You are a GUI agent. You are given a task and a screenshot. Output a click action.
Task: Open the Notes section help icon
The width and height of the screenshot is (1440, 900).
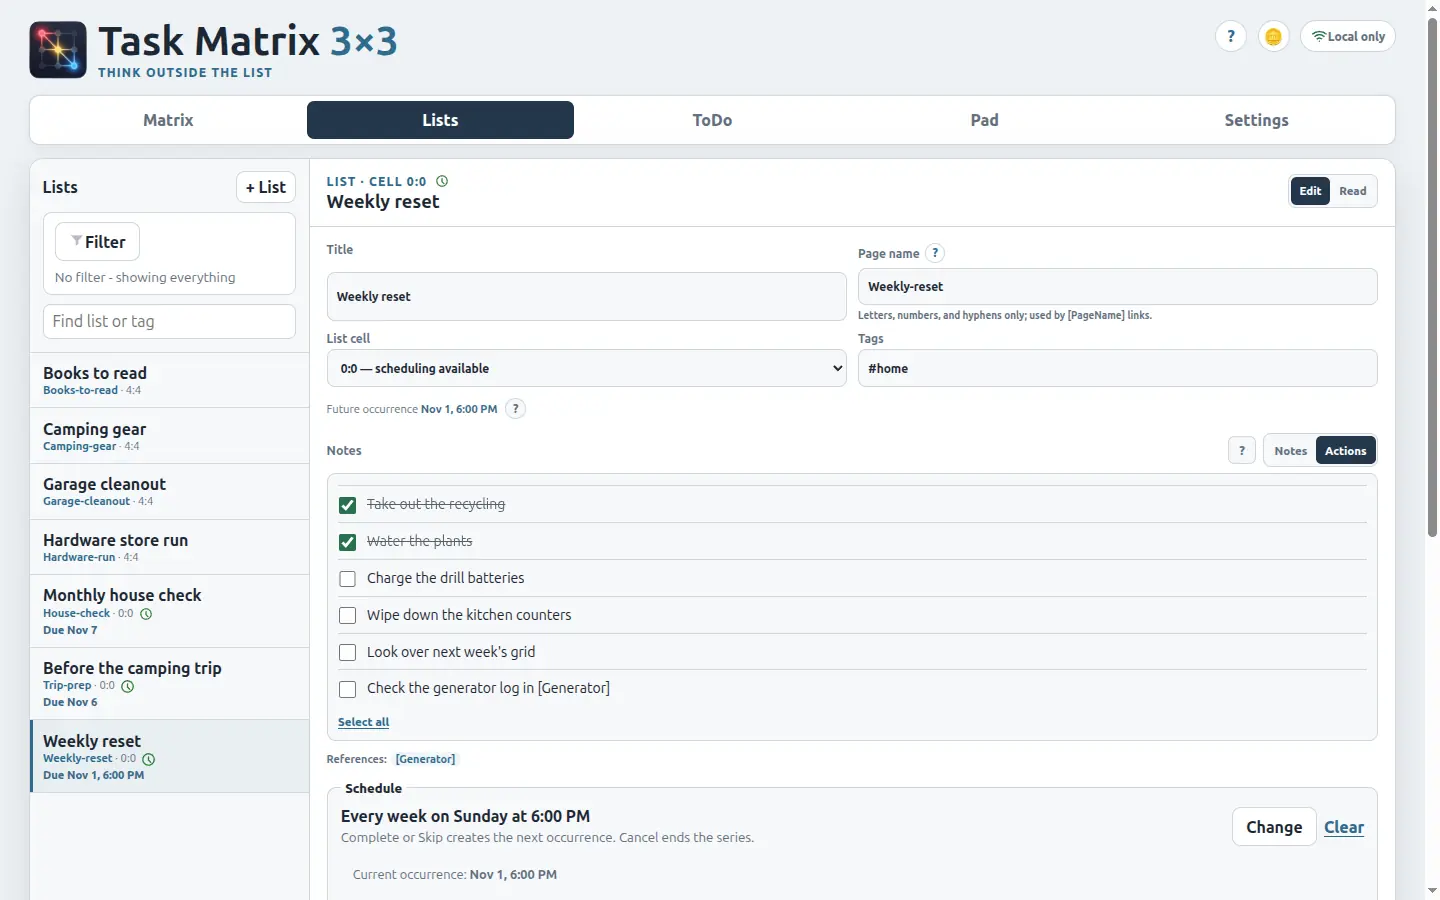click(1242, 451)
